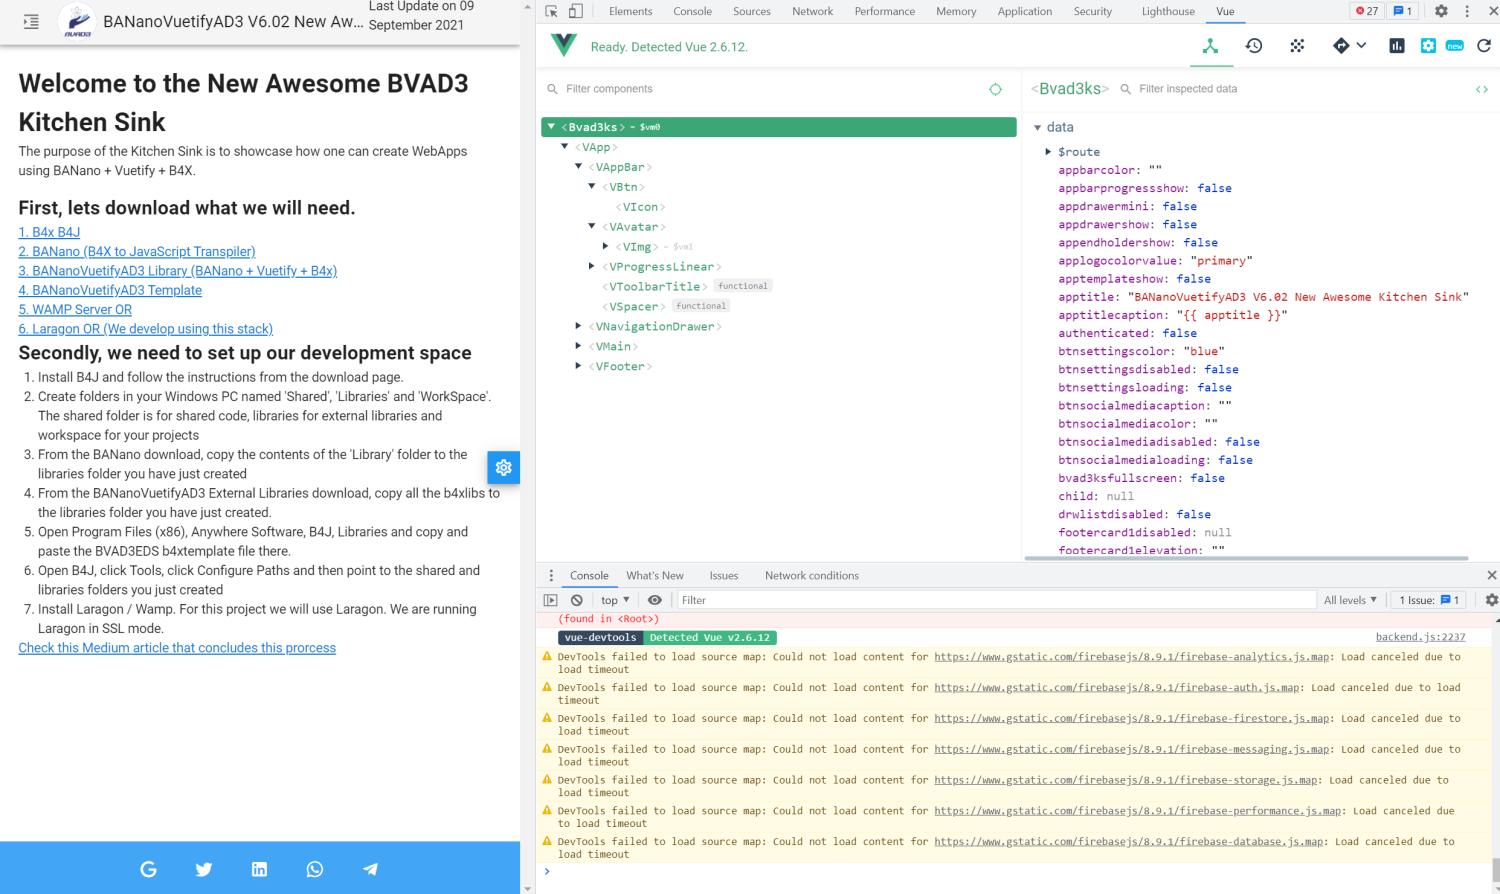Image resolution: width=1500 pixels, height=894 pixels.
Task: Open the Vue performance chart view
Action: point(1397,46)
